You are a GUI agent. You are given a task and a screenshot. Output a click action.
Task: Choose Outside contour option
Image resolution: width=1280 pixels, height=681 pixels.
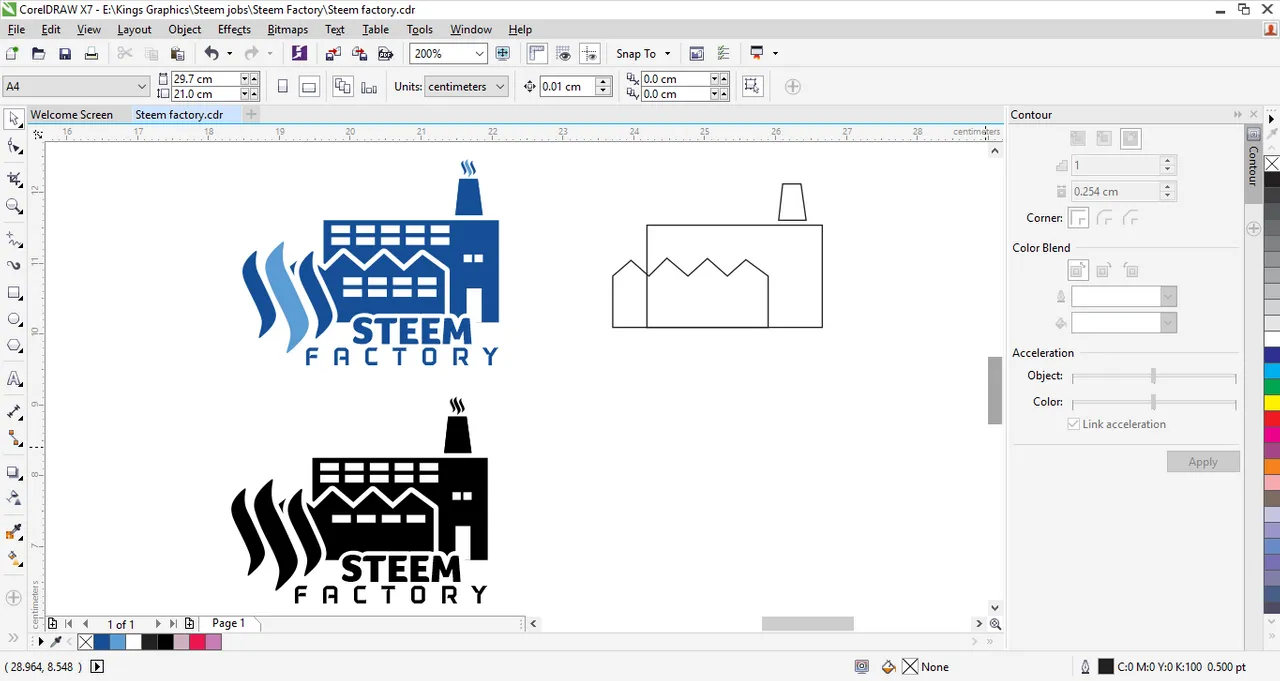coord(1130,139)
